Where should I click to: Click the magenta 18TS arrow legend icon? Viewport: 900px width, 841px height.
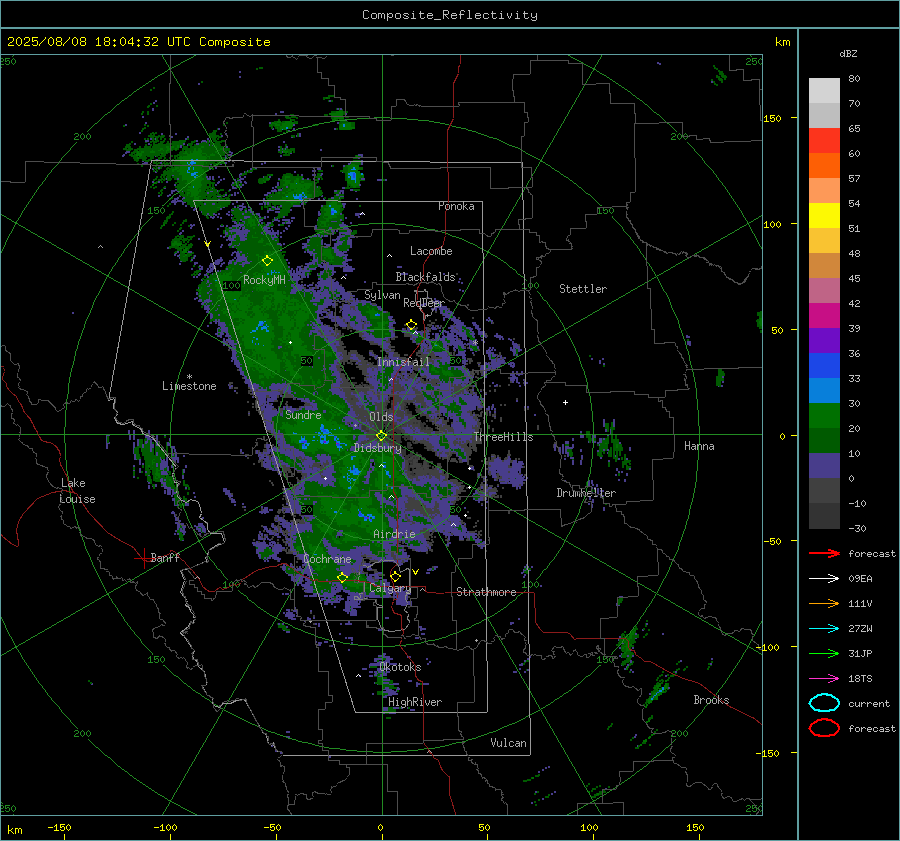(824, 679)
